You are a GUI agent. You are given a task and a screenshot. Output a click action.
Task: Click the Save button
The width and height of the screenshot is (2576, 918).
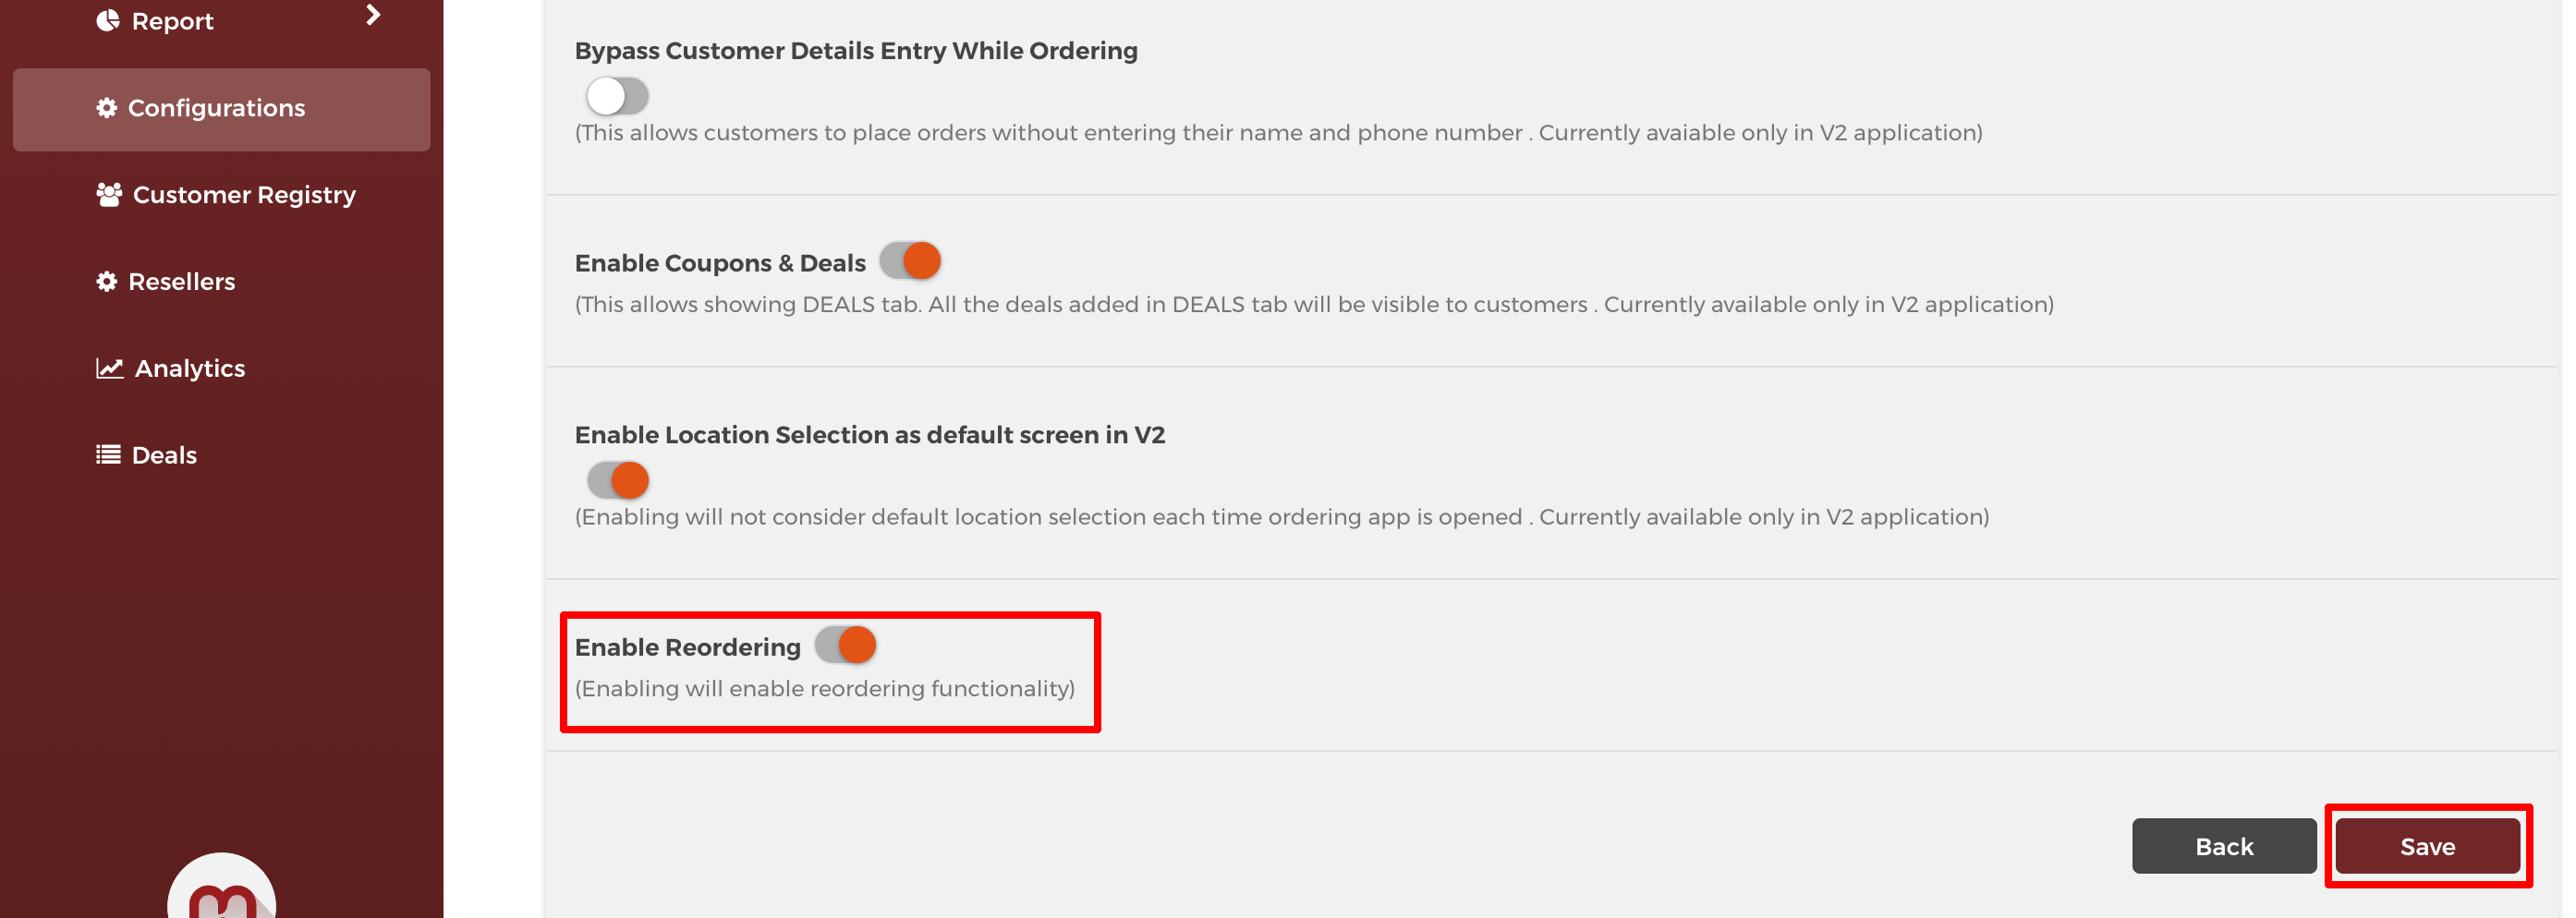[2427, 846]
